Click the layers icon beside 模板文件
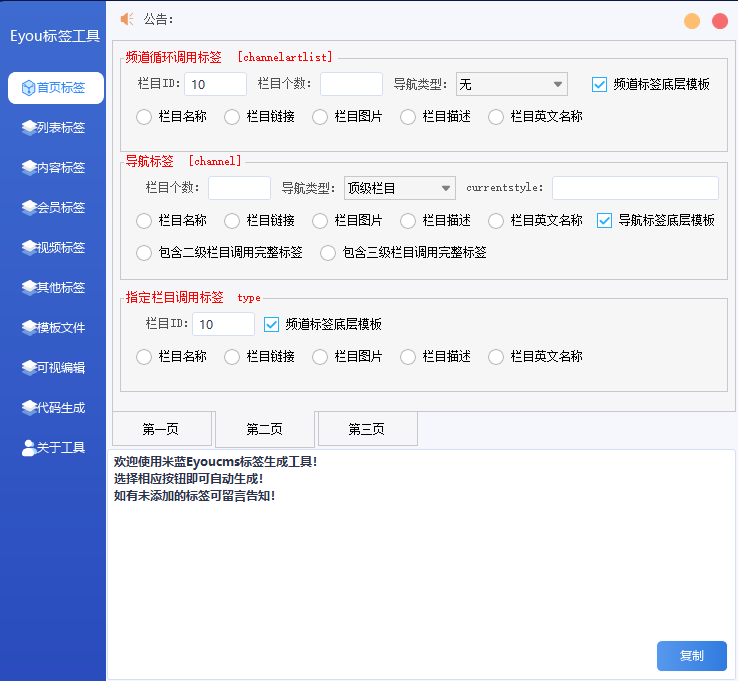The image size is (738, 681). point(29,328)
